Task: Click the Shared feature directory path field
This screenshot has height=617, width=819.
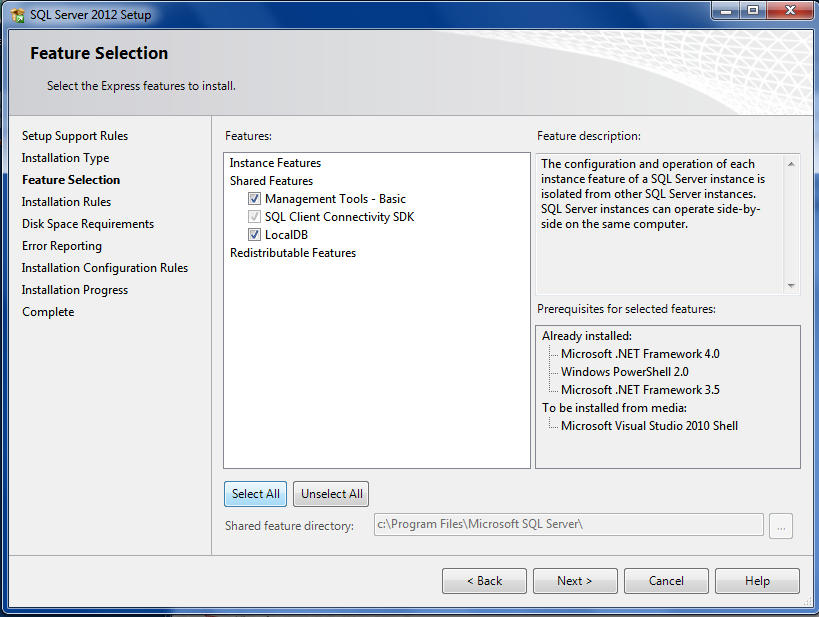Action: click(569, 525)
